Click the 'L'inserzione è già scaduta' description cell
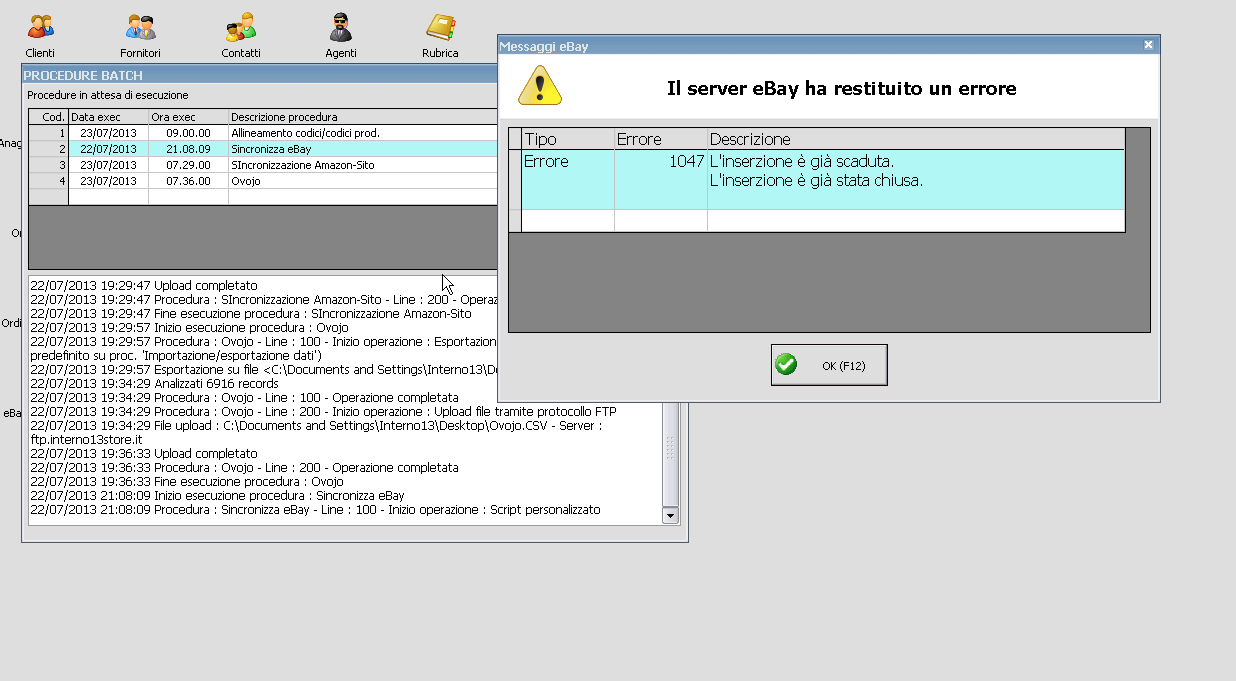 (916, 179)
